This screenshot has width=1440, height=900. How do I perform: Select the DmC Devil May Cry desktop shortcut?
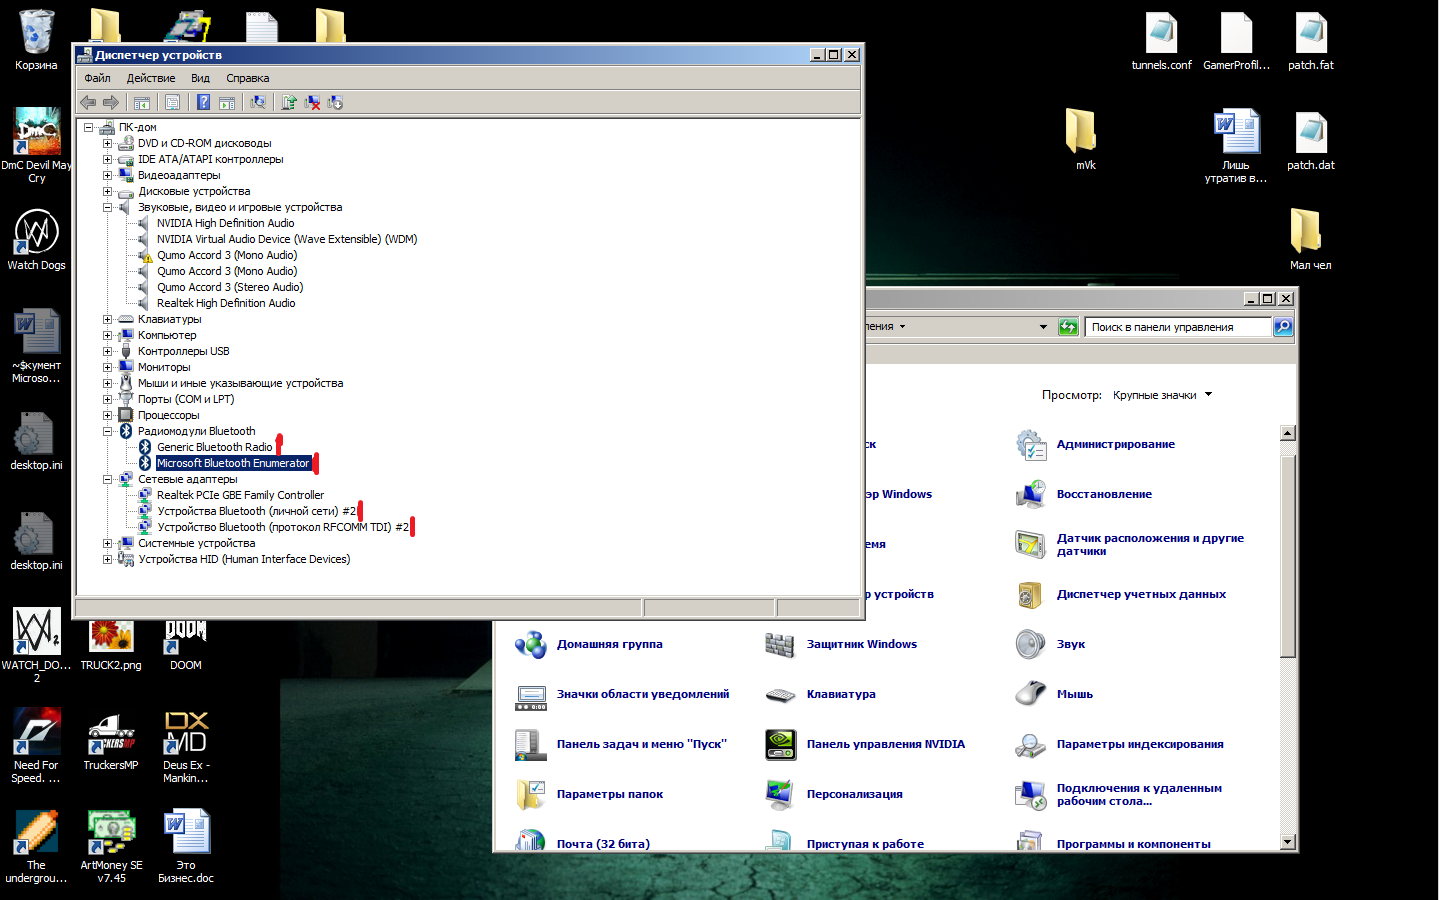[x=36, y=145]
